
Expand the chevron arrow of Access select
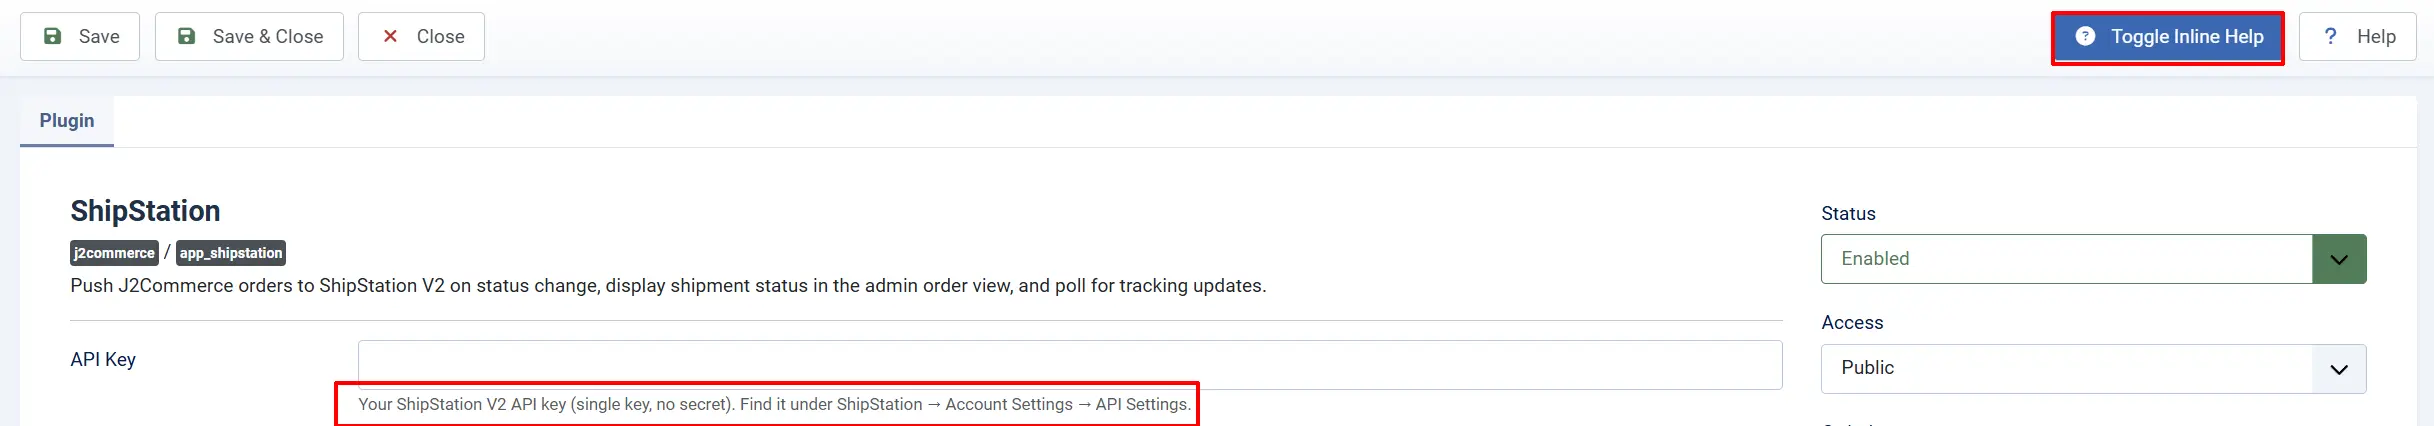pyautogui.click(x=2339, y=369)
